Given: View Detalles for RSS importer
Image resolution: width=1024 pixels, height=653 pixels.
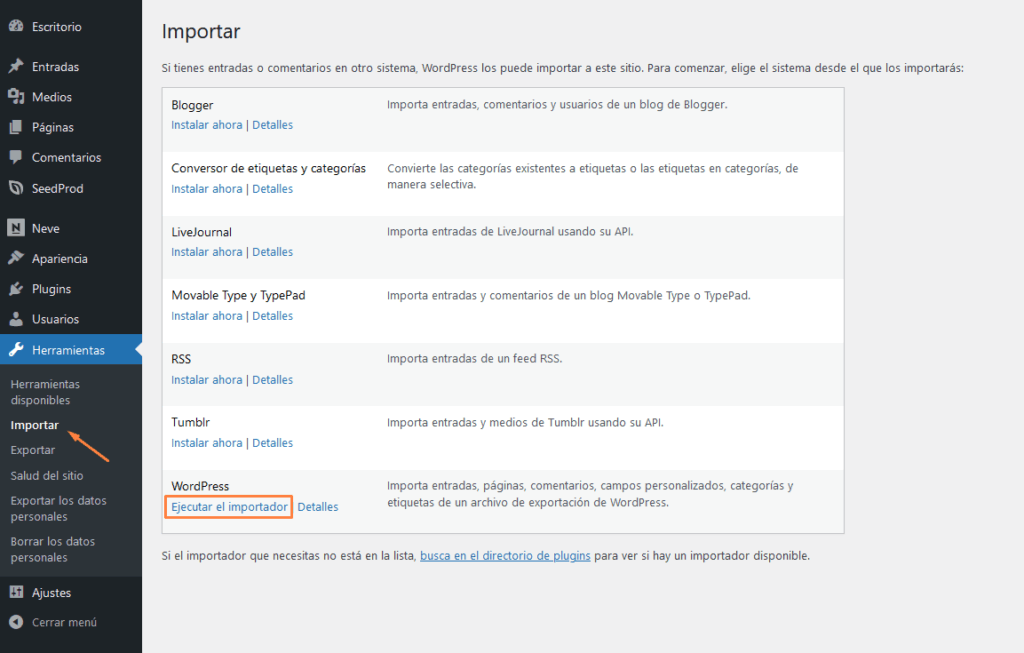Looking at the screenshot, I should tap(272, 379).
